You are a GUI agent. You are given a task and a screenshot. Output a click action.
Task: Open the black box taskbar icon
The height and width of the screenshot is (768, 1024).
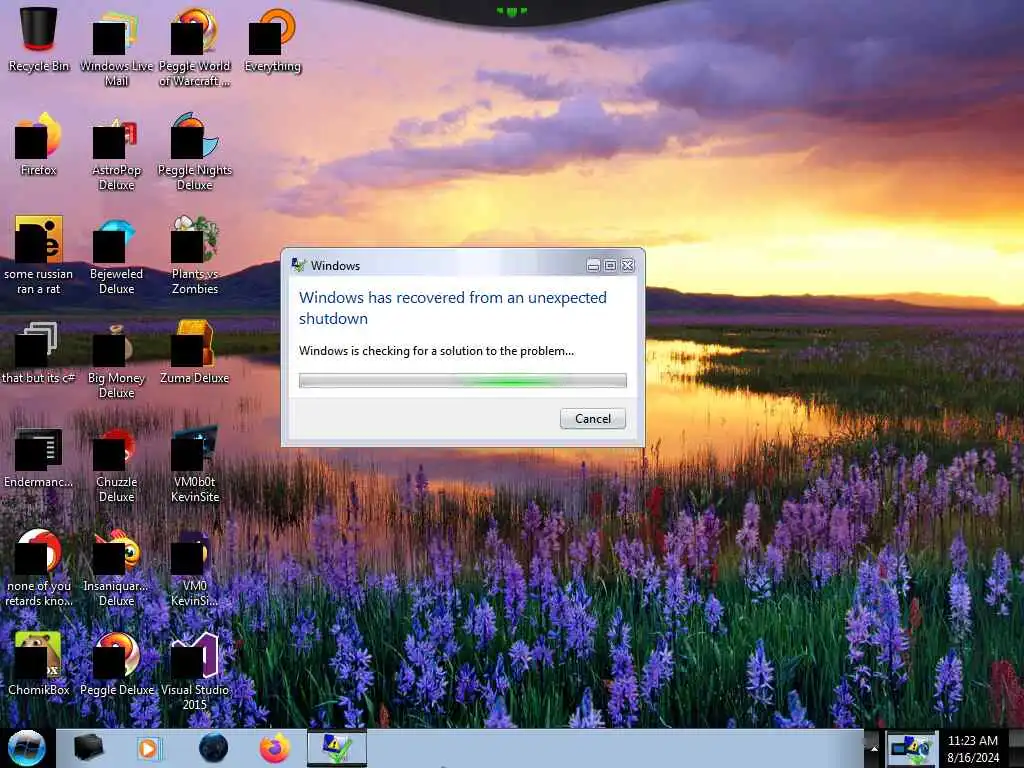click(x=89, y=748)
